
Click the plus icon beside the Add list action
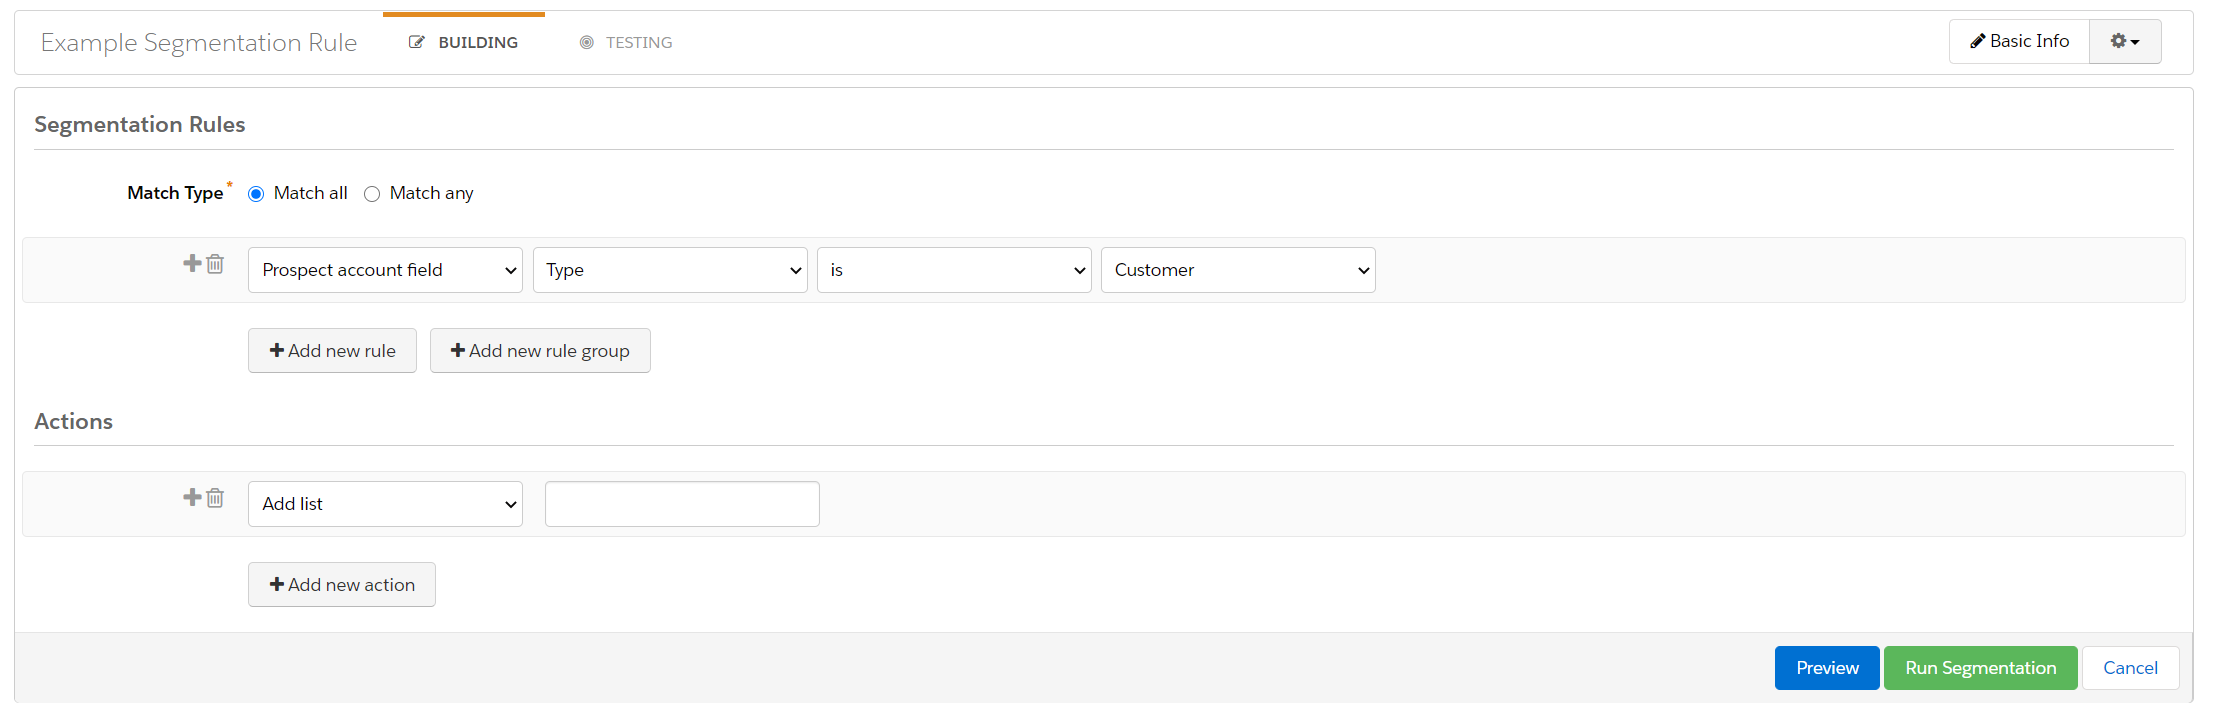click(x=192, y=497)
